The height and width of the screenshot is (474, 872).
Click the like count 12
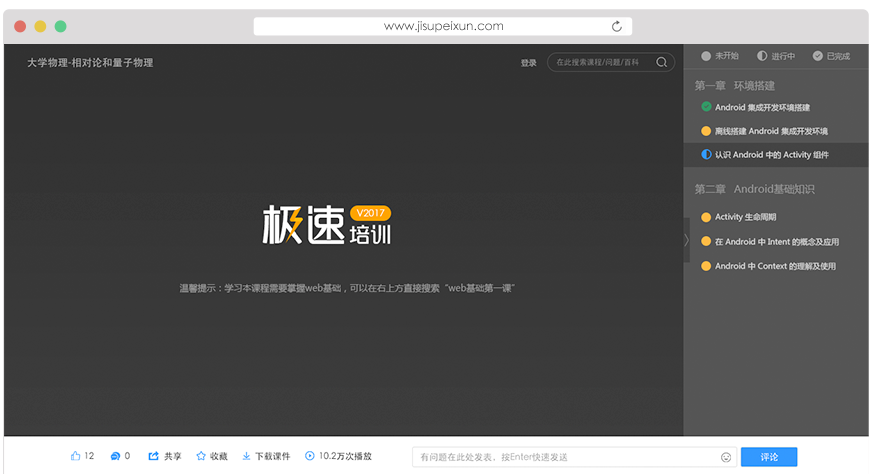(89, 456)
